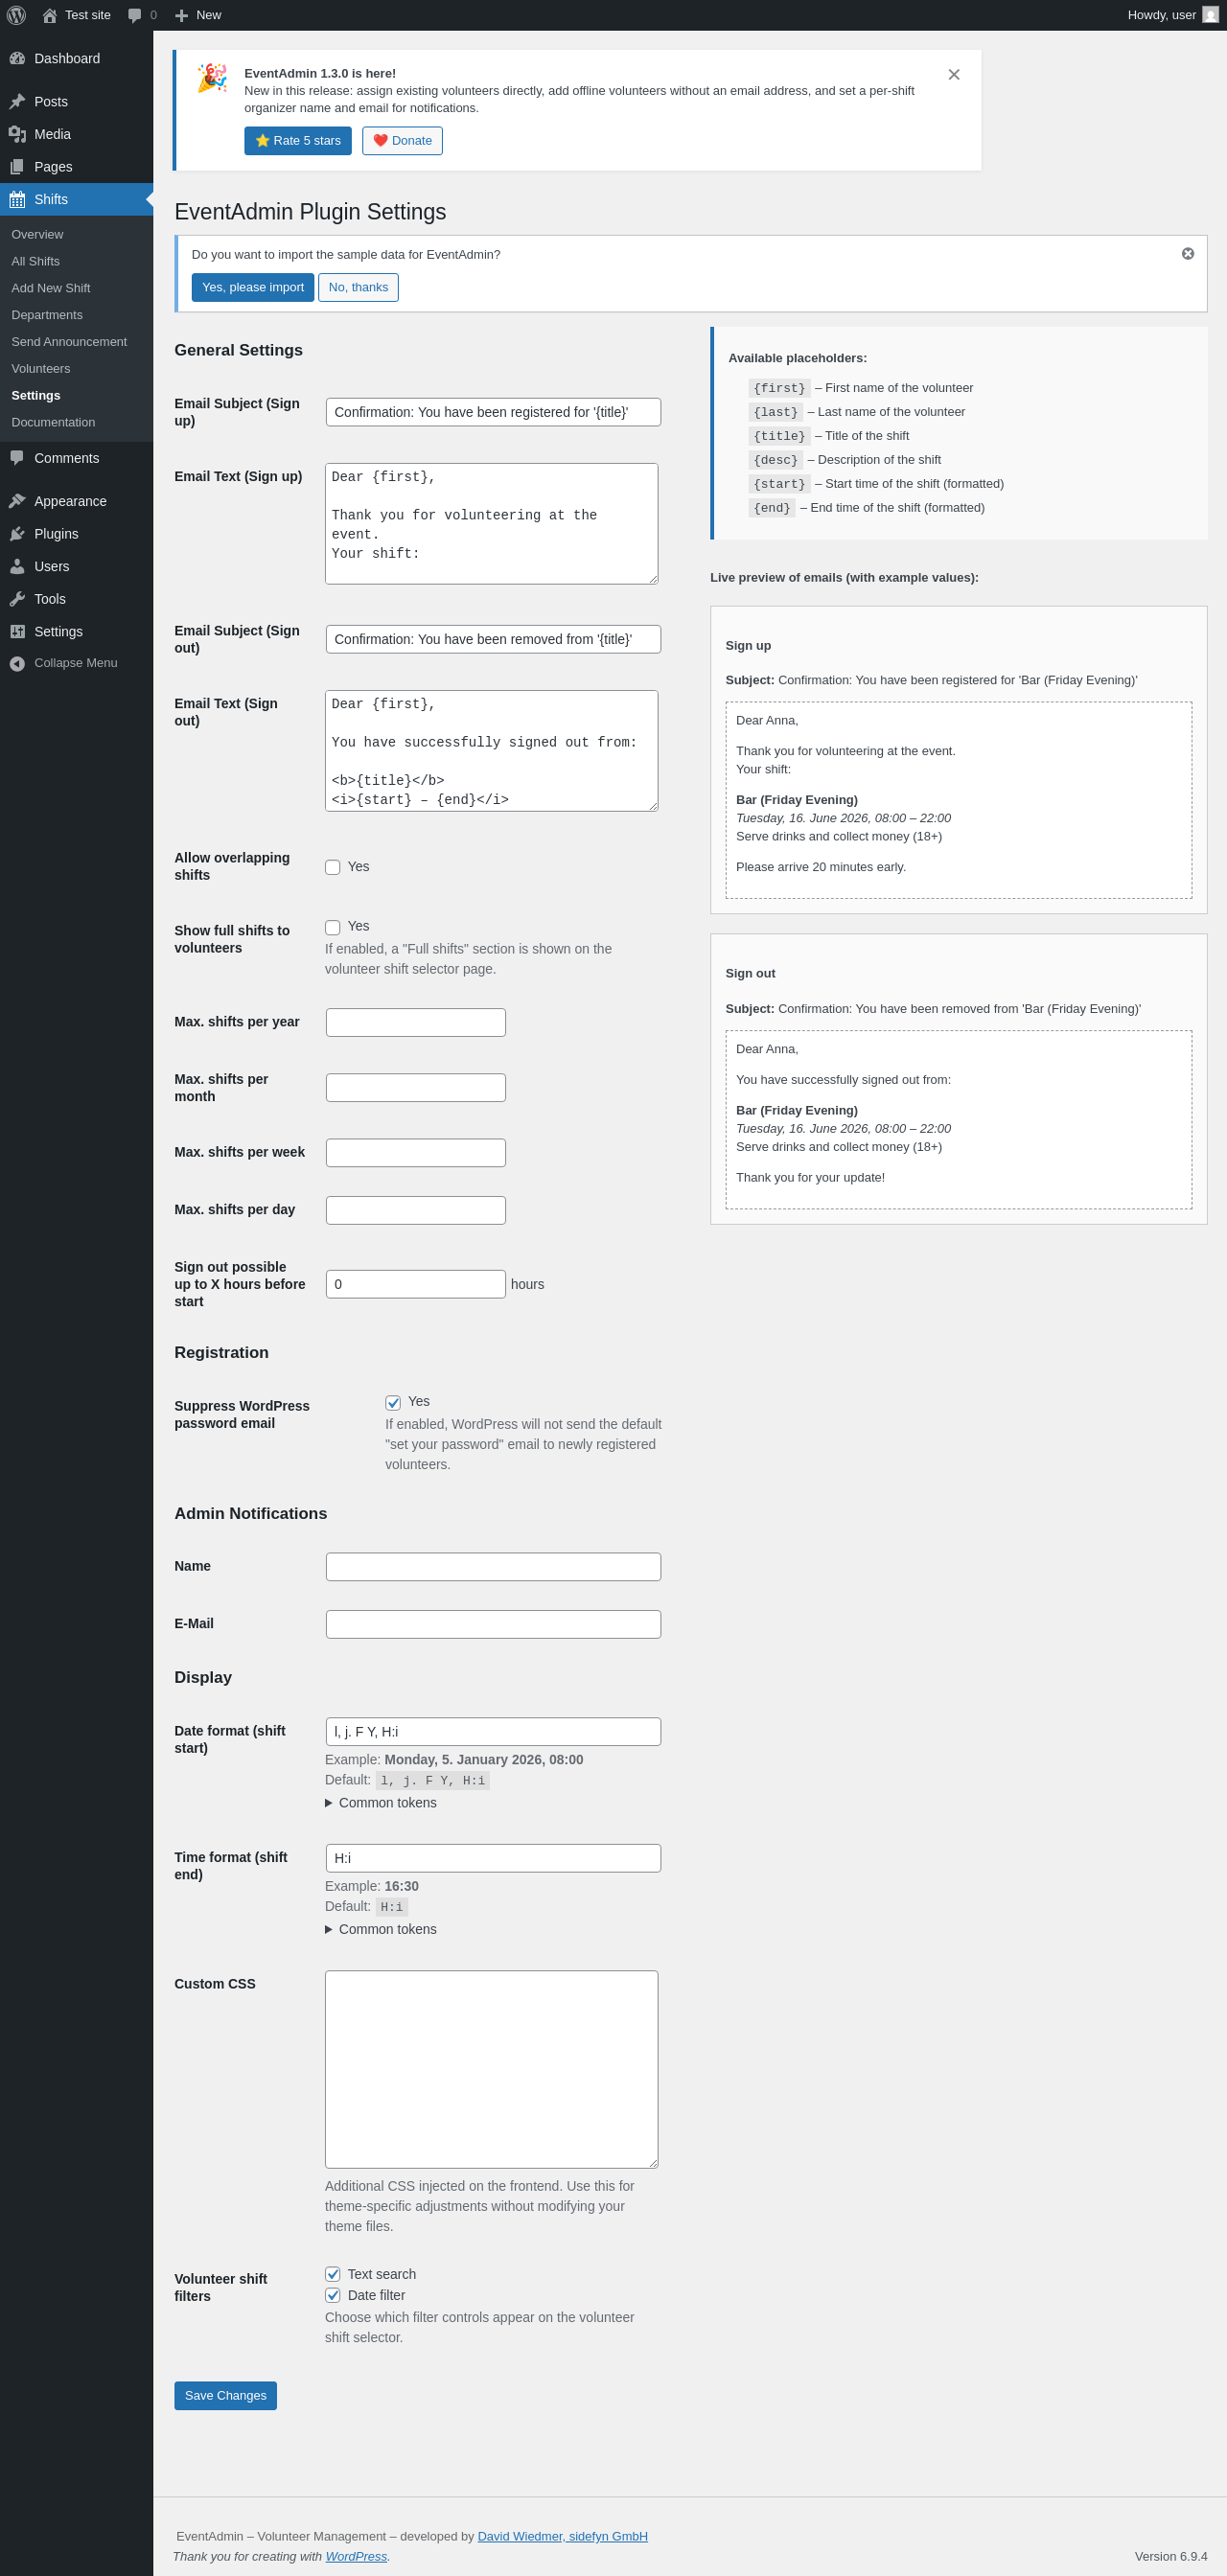
Task: Click the Tools wrench icon
Action: [17, 599]
